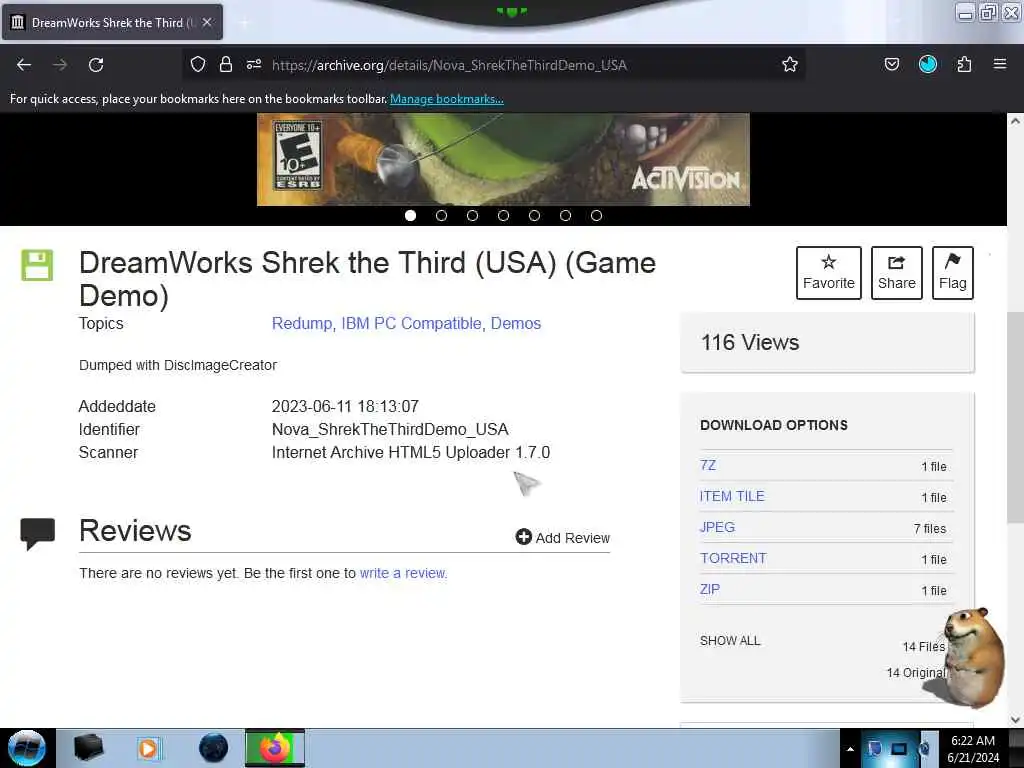
Task: Show hidden system tray icons
Action: (x=850, y=749)
